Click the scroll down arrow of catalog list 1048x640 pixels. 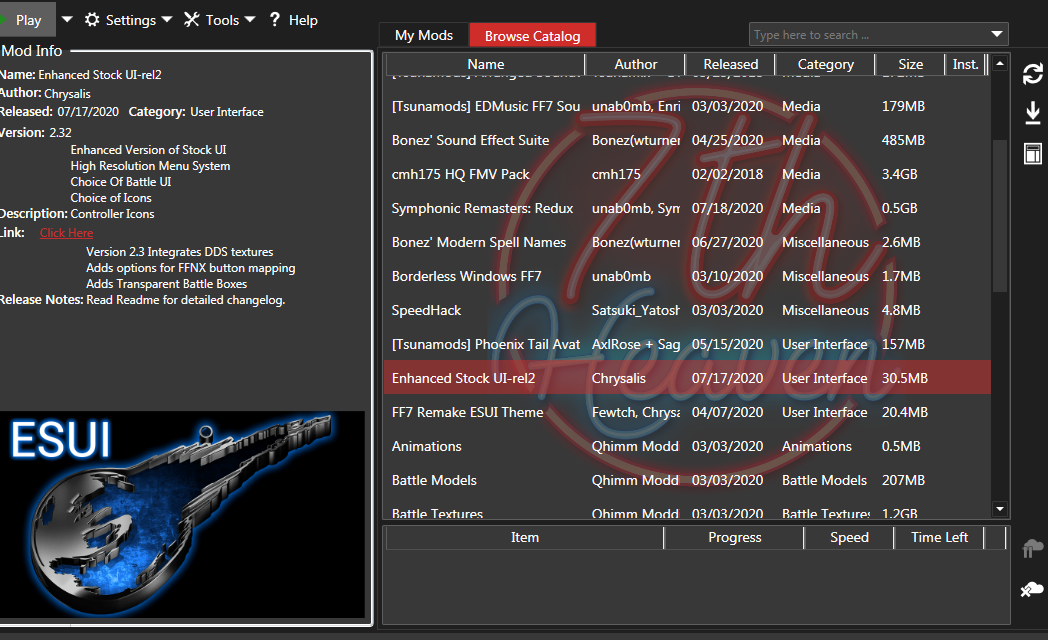pyautogui.click(x=1000, y=509)
